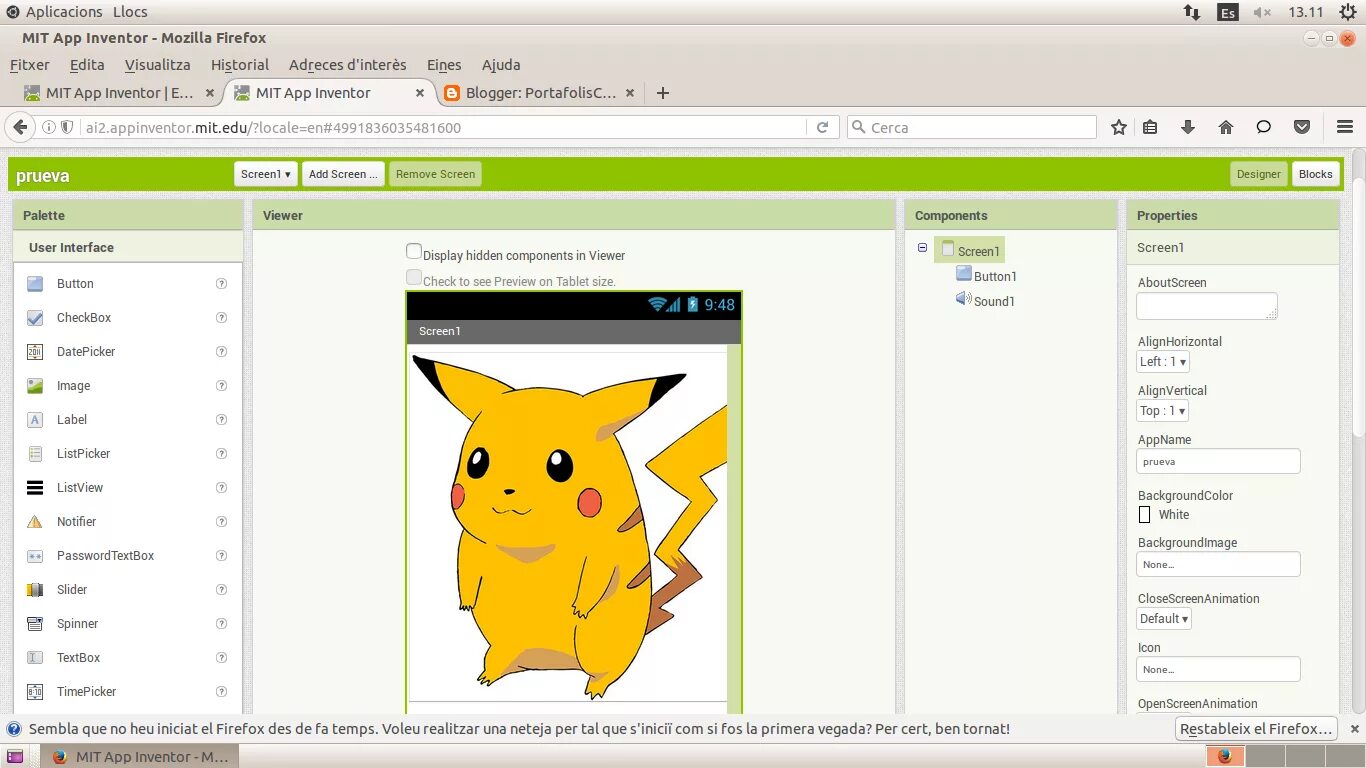Image resolution: width=1366 pixels, height=768 pixels.
Task: Open the AlignHorizontal Left dropdown
Action: (x=1163, y=362)
